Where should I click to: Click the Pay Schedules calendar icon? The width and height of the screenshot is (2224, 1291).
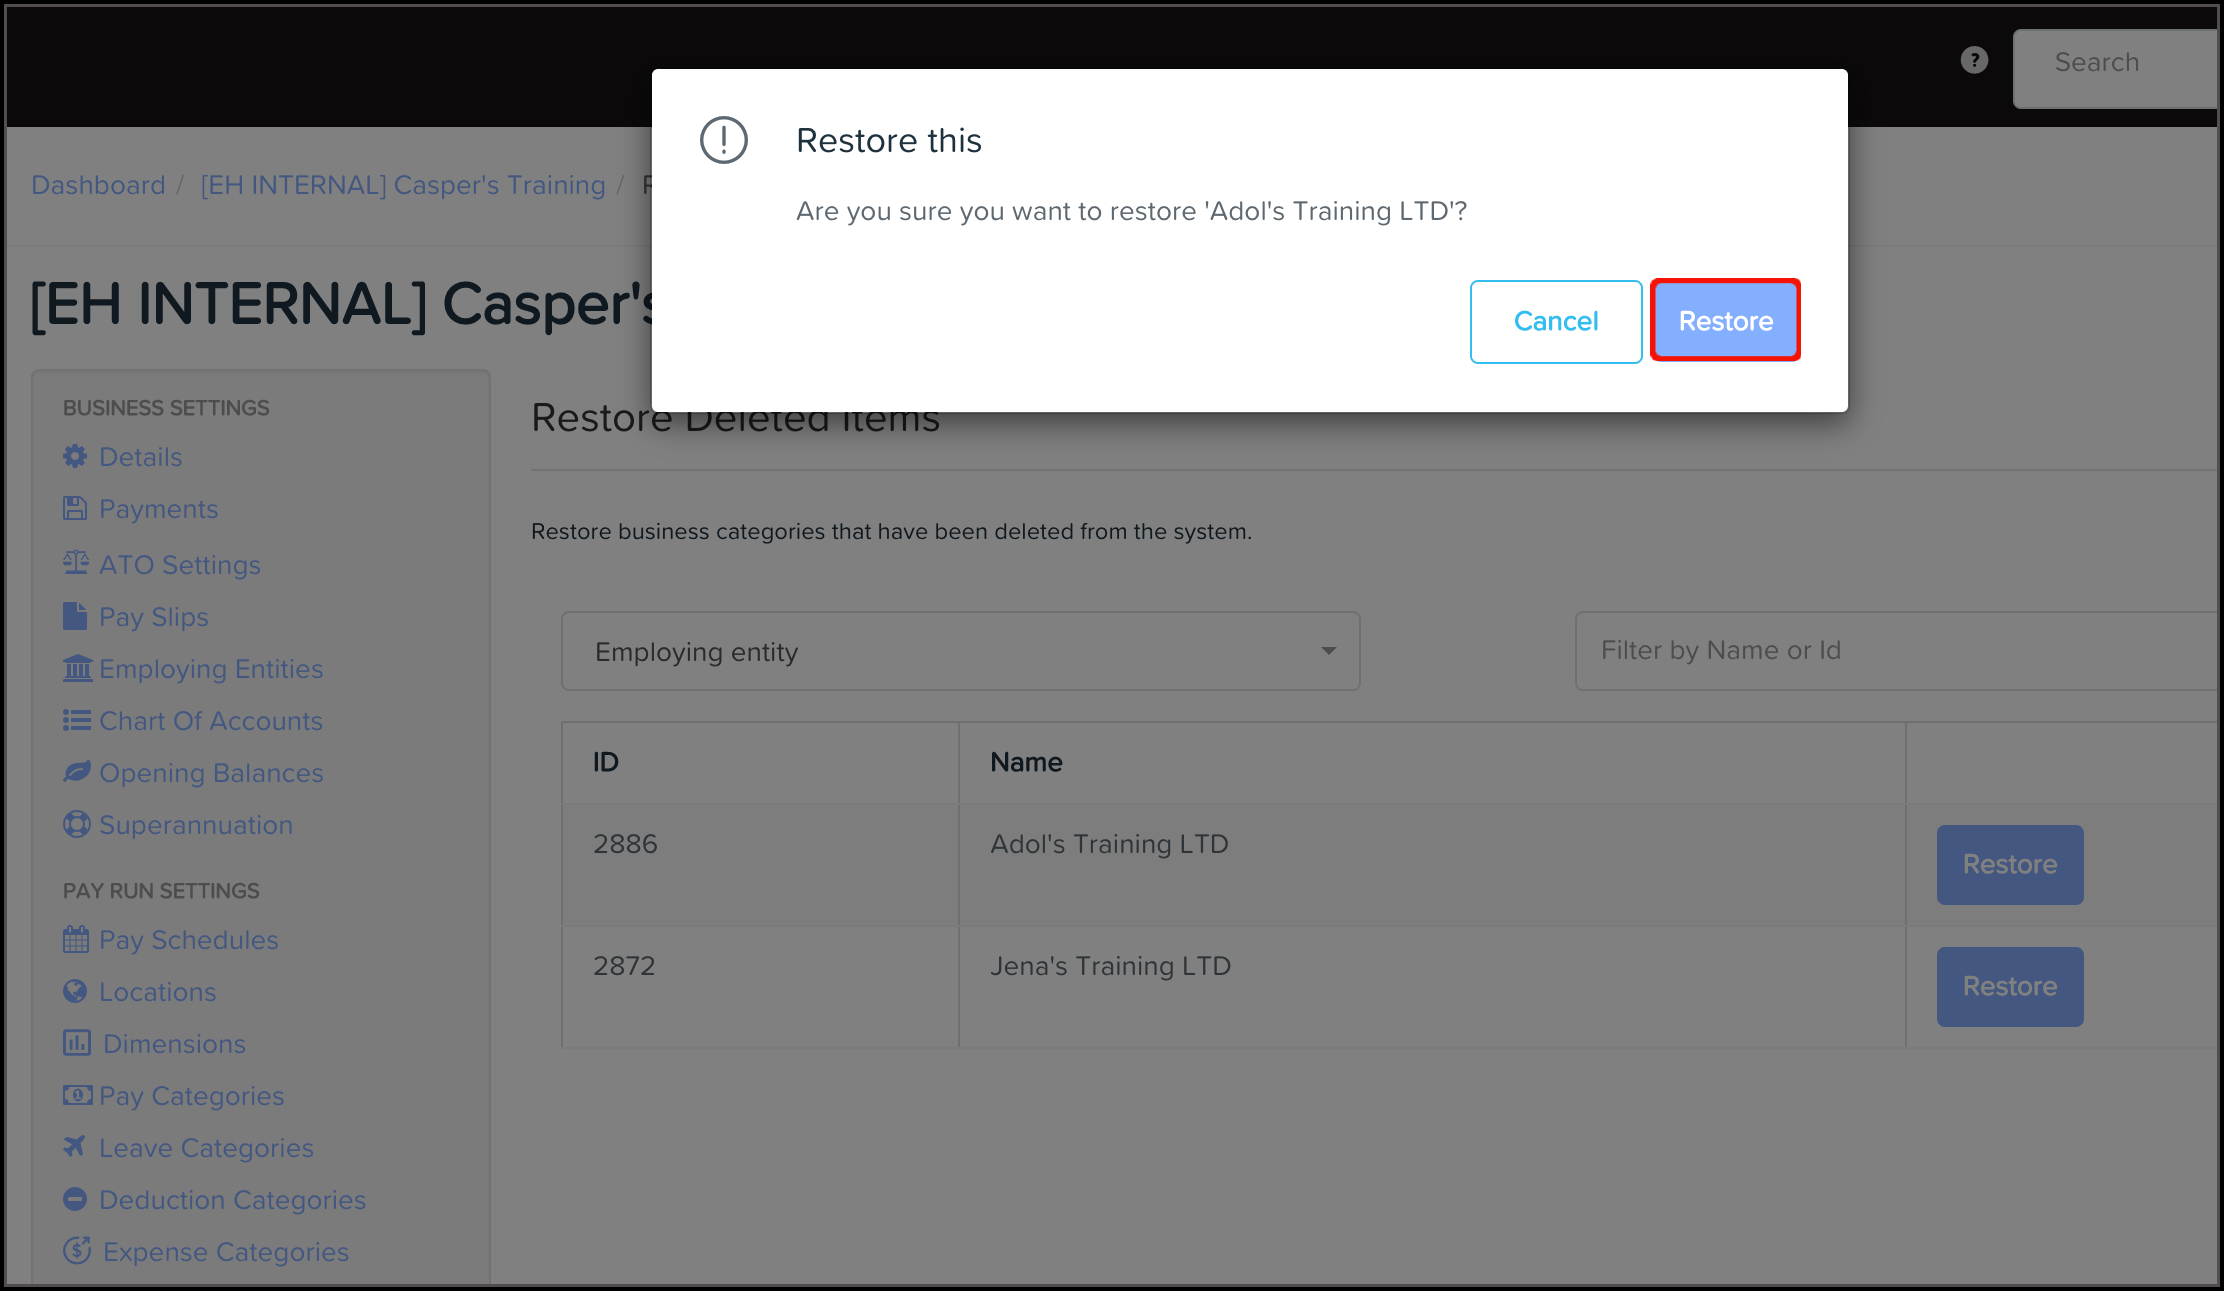click(76, 940)
